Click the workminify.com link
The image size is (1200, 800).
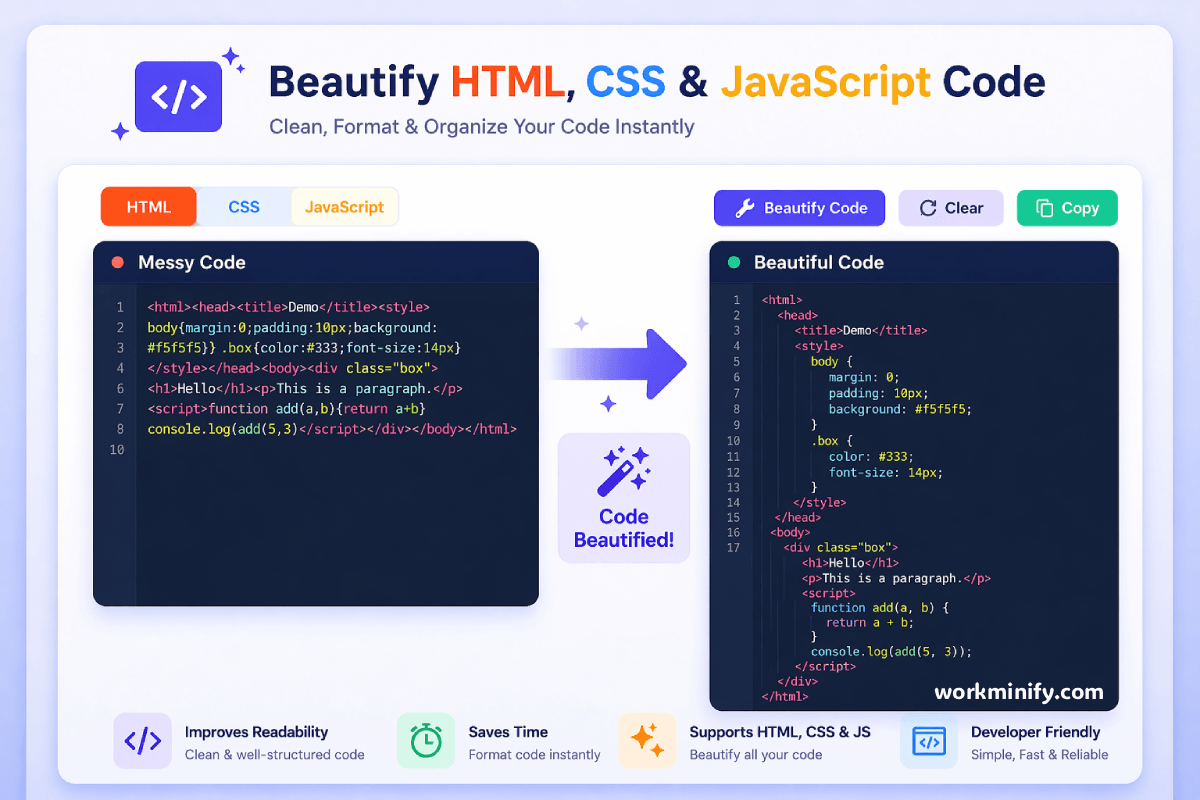click(x=1018, y=691)
